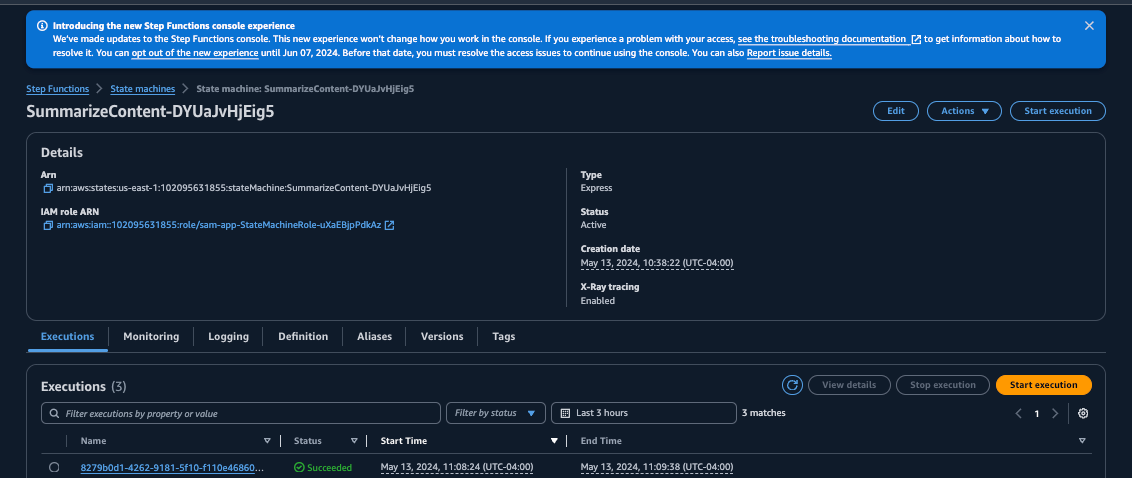Switch to the Aliases tab

pos(374,336)
